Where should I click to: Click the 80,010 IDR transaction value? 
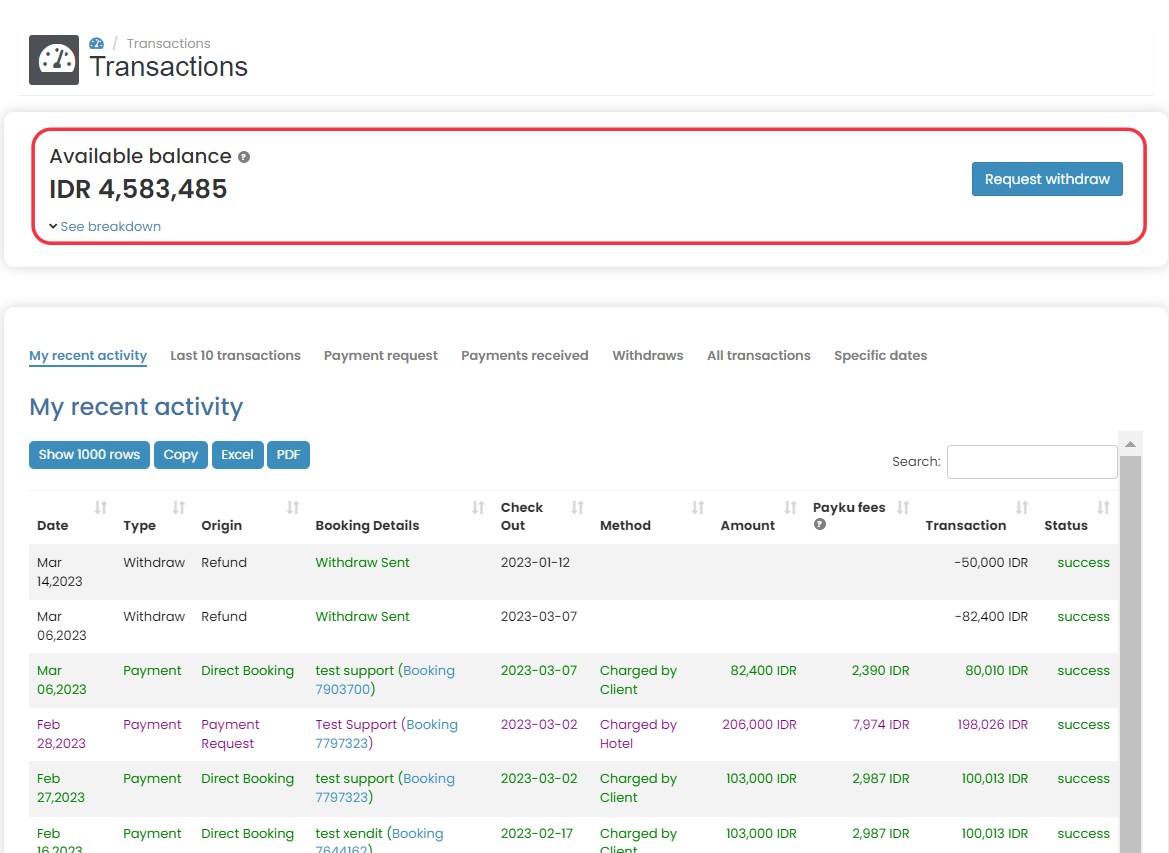point(996,670)
